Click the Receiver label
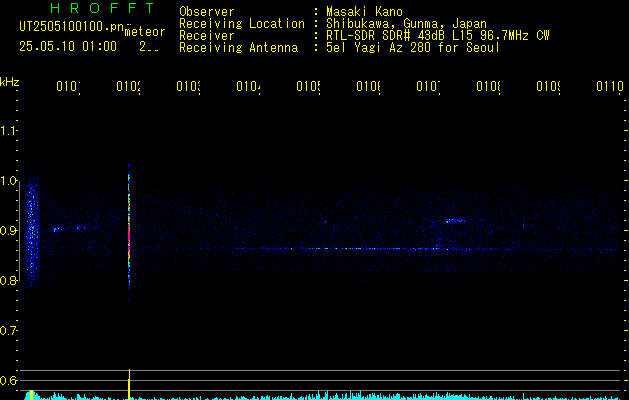629x400 pixels. [x=207, y=36]
